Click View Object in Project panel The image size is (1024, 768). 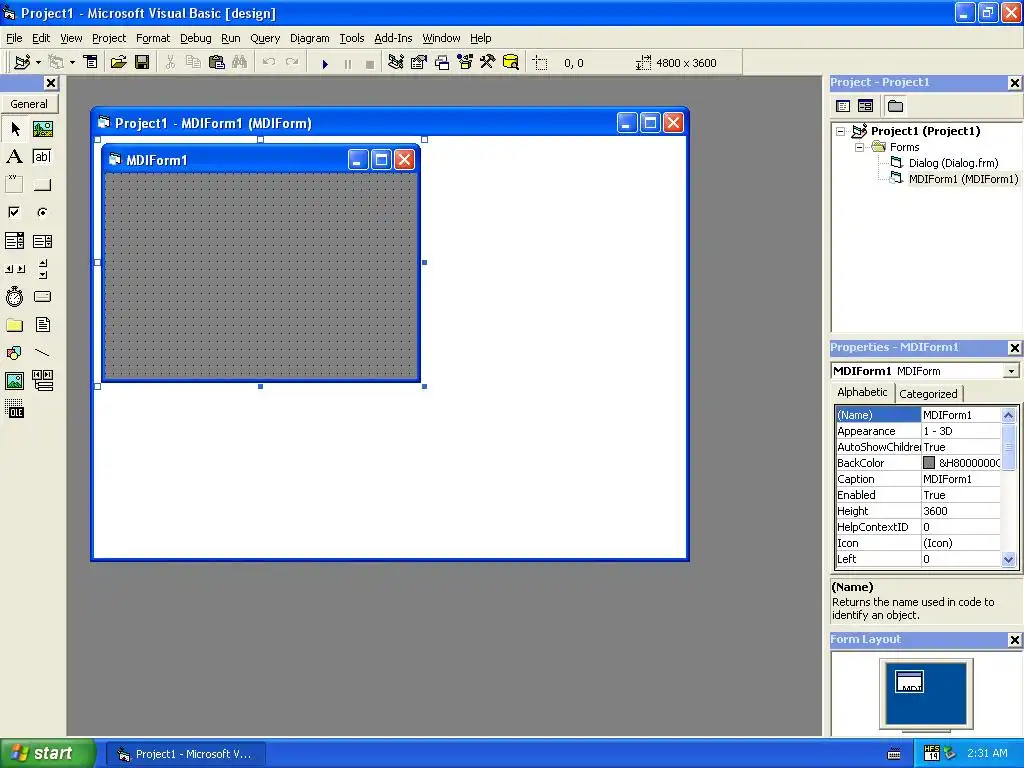[x=865, y=106]
